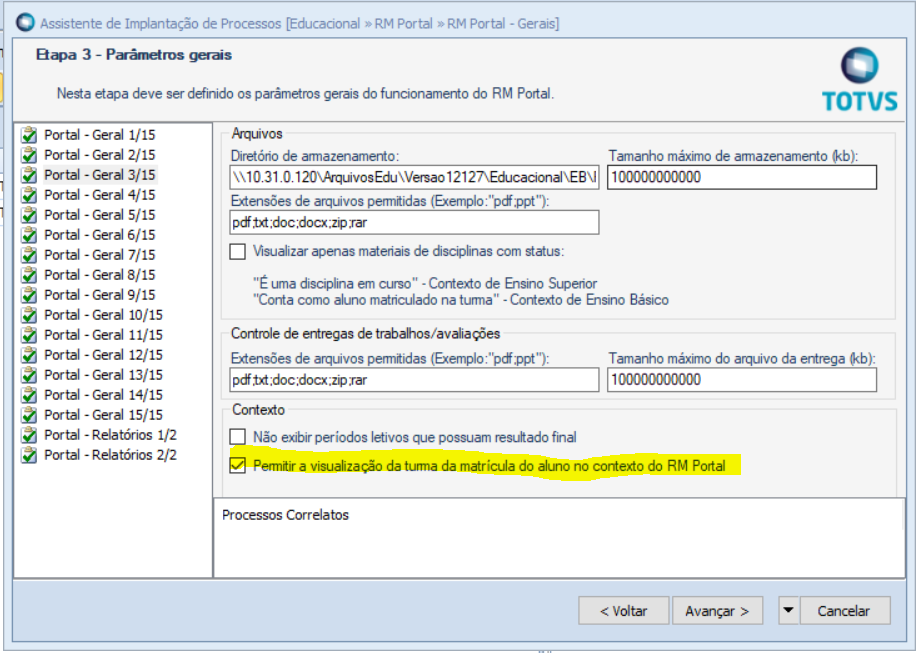The width and height of the screenshot is (916, 653).
Task: Click the checkmark icon beside Portal - Geral 1/15
Action: [29, 135]
